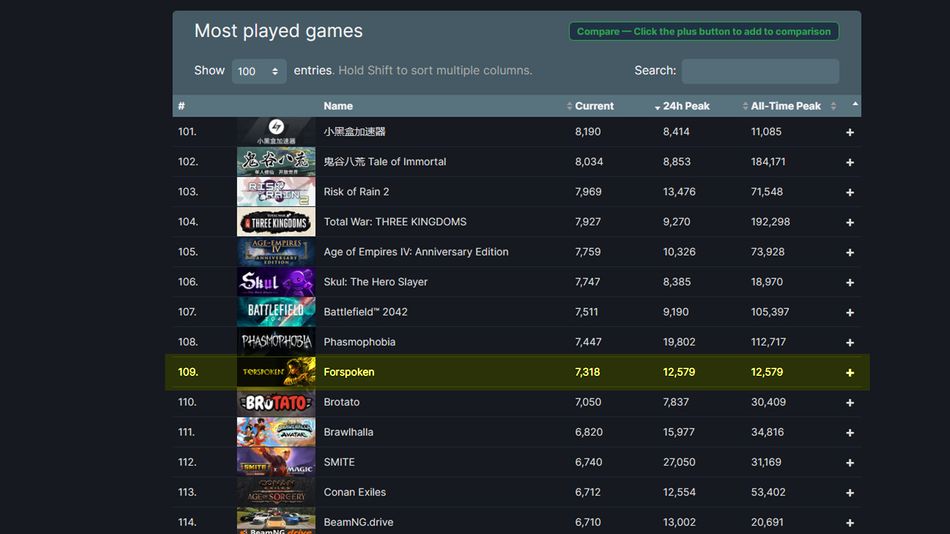The height and width of the screenshot is (534, 950).
Task: Click Risk of Rain 2 thumbnail
Action: coord(276,192)
